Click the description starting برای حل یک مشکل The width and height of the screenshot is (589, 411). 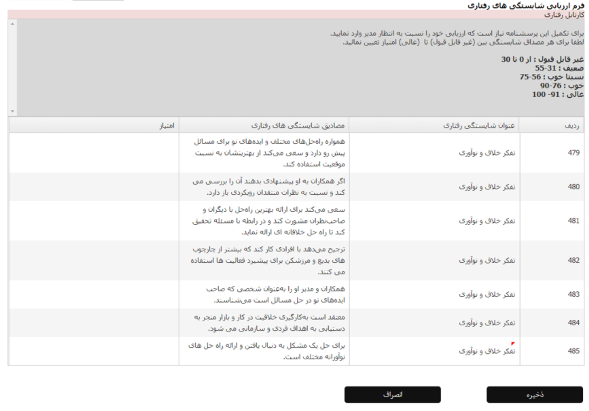click(267, 351)
